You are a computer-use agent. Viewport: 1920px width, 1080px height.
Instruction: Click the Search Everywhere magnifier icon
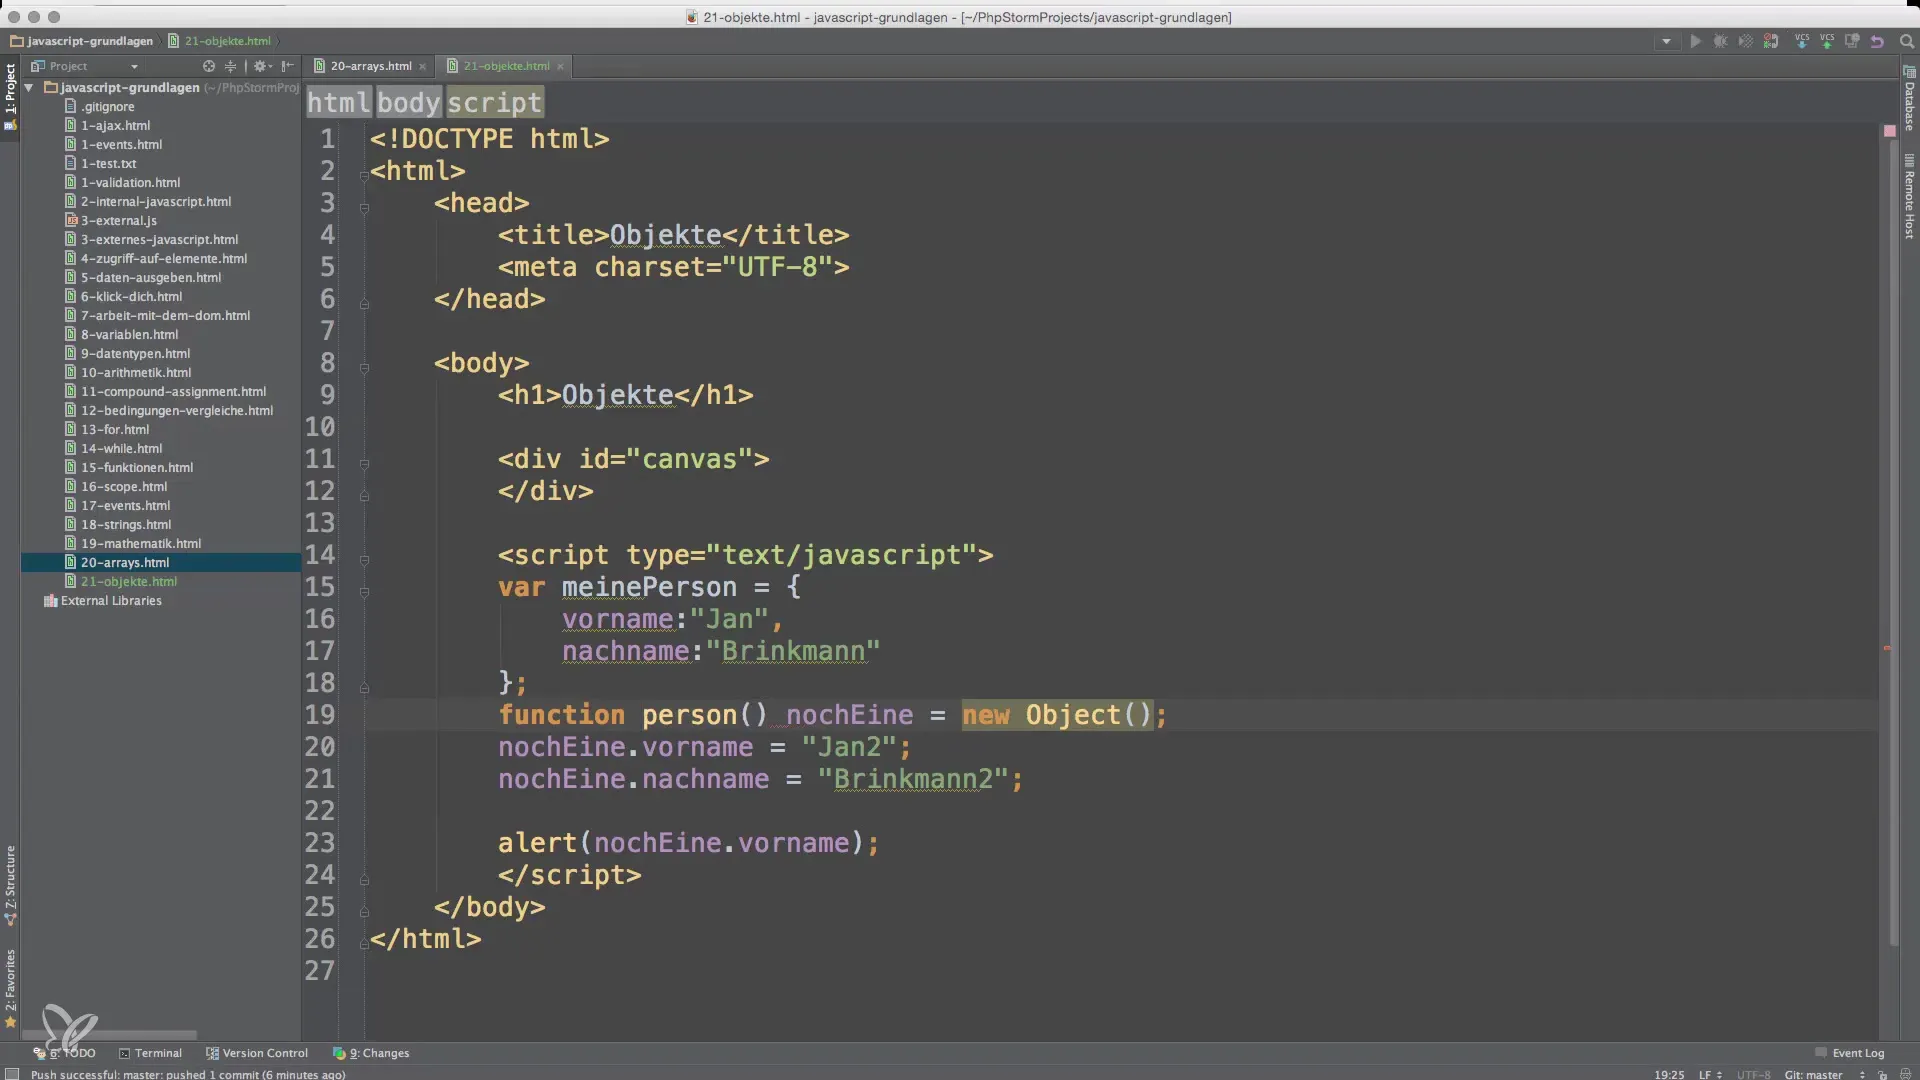point(1906,41)
